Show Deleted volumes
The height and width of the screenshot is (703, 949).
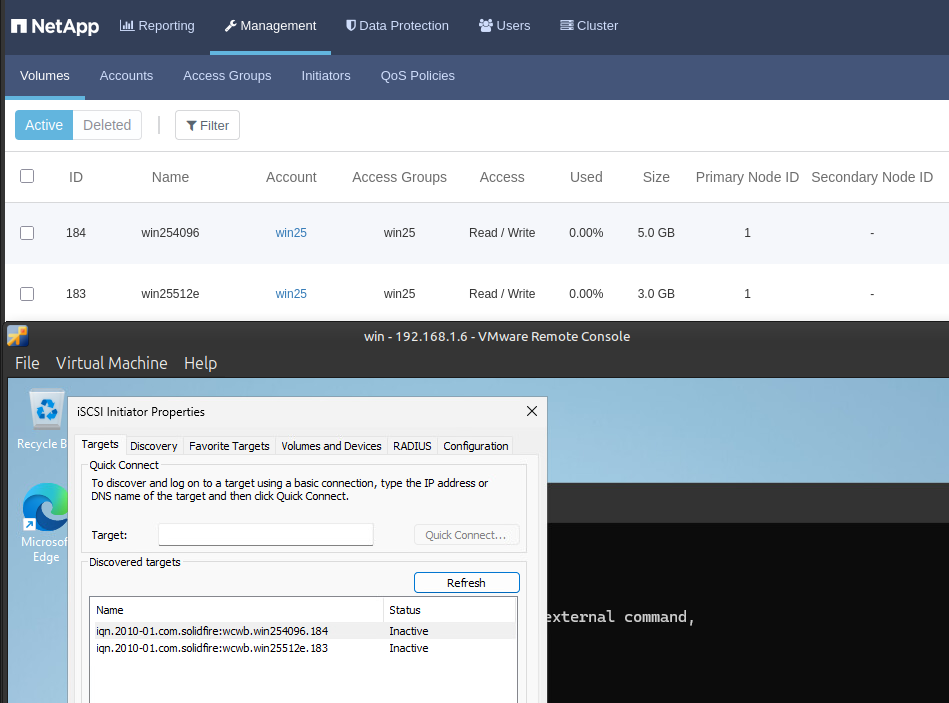[107, 125]
